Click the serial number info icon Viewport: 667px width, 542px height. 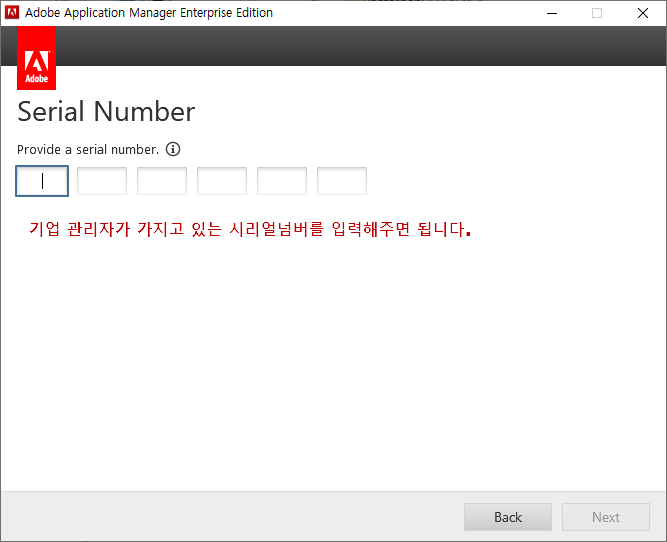coord(173,149)
